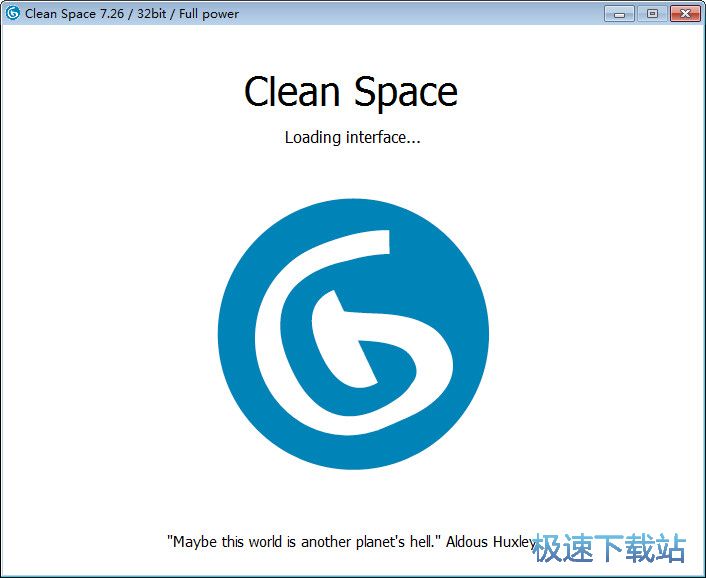Screen dimensions: 706x578
Task: Click "Clean Space" name in the title bar
Action: point(62,14)
